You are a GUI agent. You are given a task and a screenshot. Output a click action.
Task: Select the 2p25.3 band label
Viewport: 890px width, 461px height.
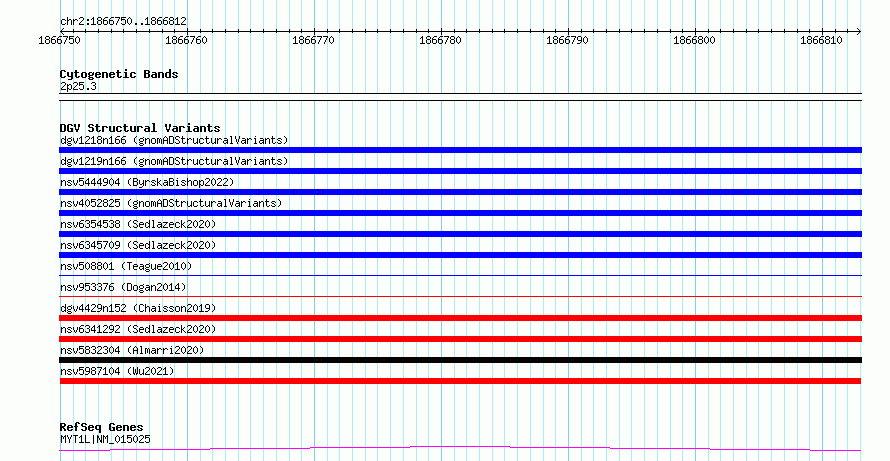[78, 87]
